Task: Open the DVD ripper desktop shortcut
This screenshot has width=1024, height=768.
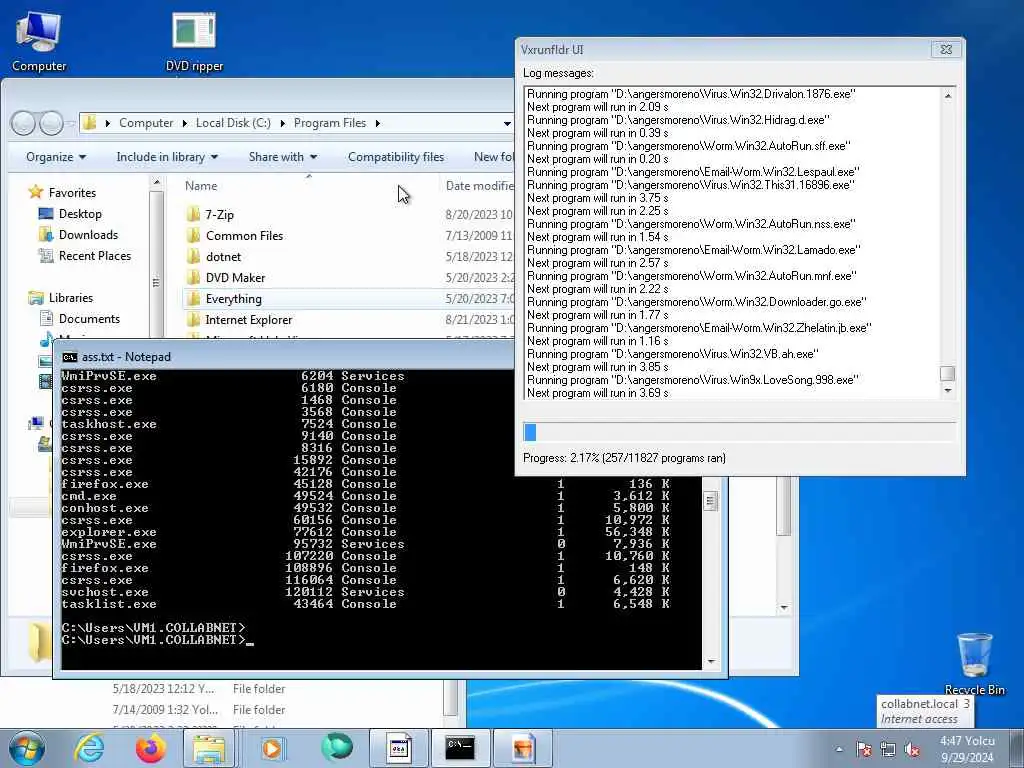Action: click(194, 40)
